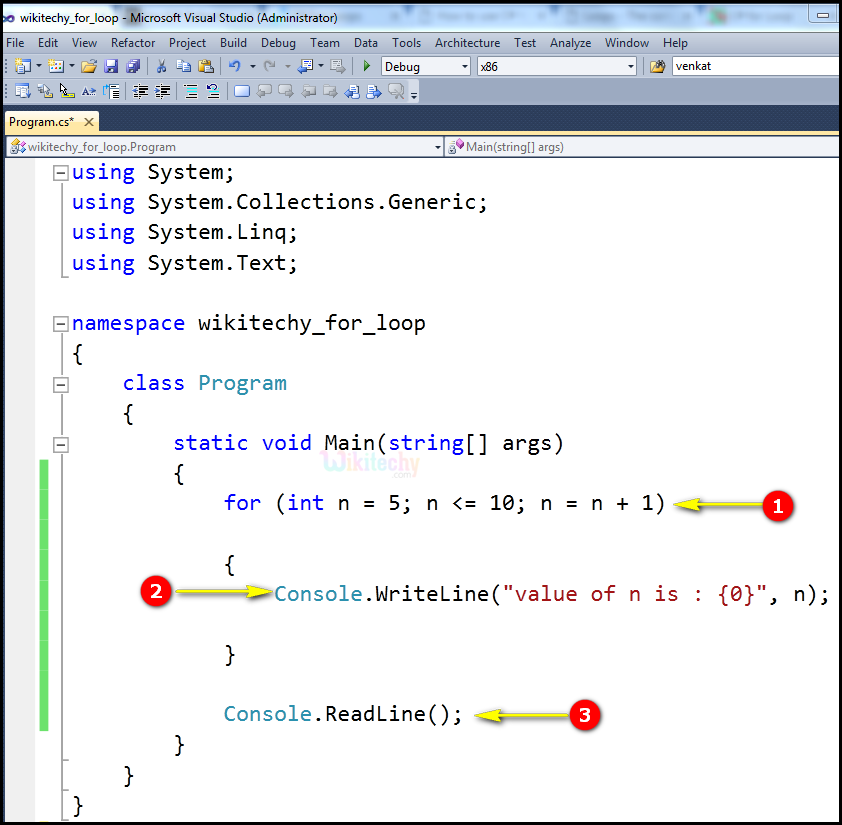Screen dimensions: 842x825
Task: Open the Architecture menu
Action: [x=467, y=43]
